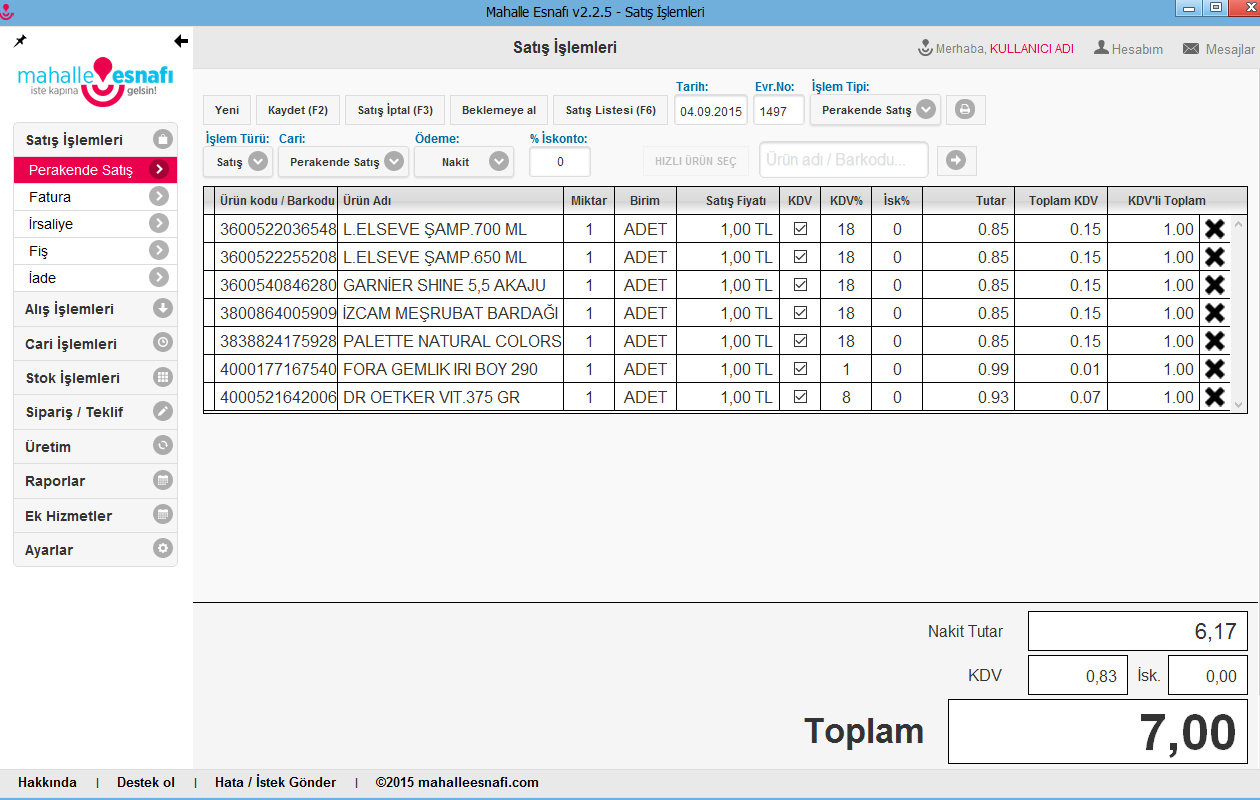The width and height of the screenshot is (1260, 800).
Task: Open Ayarlar menu section
Action: (x=95, y=550)
